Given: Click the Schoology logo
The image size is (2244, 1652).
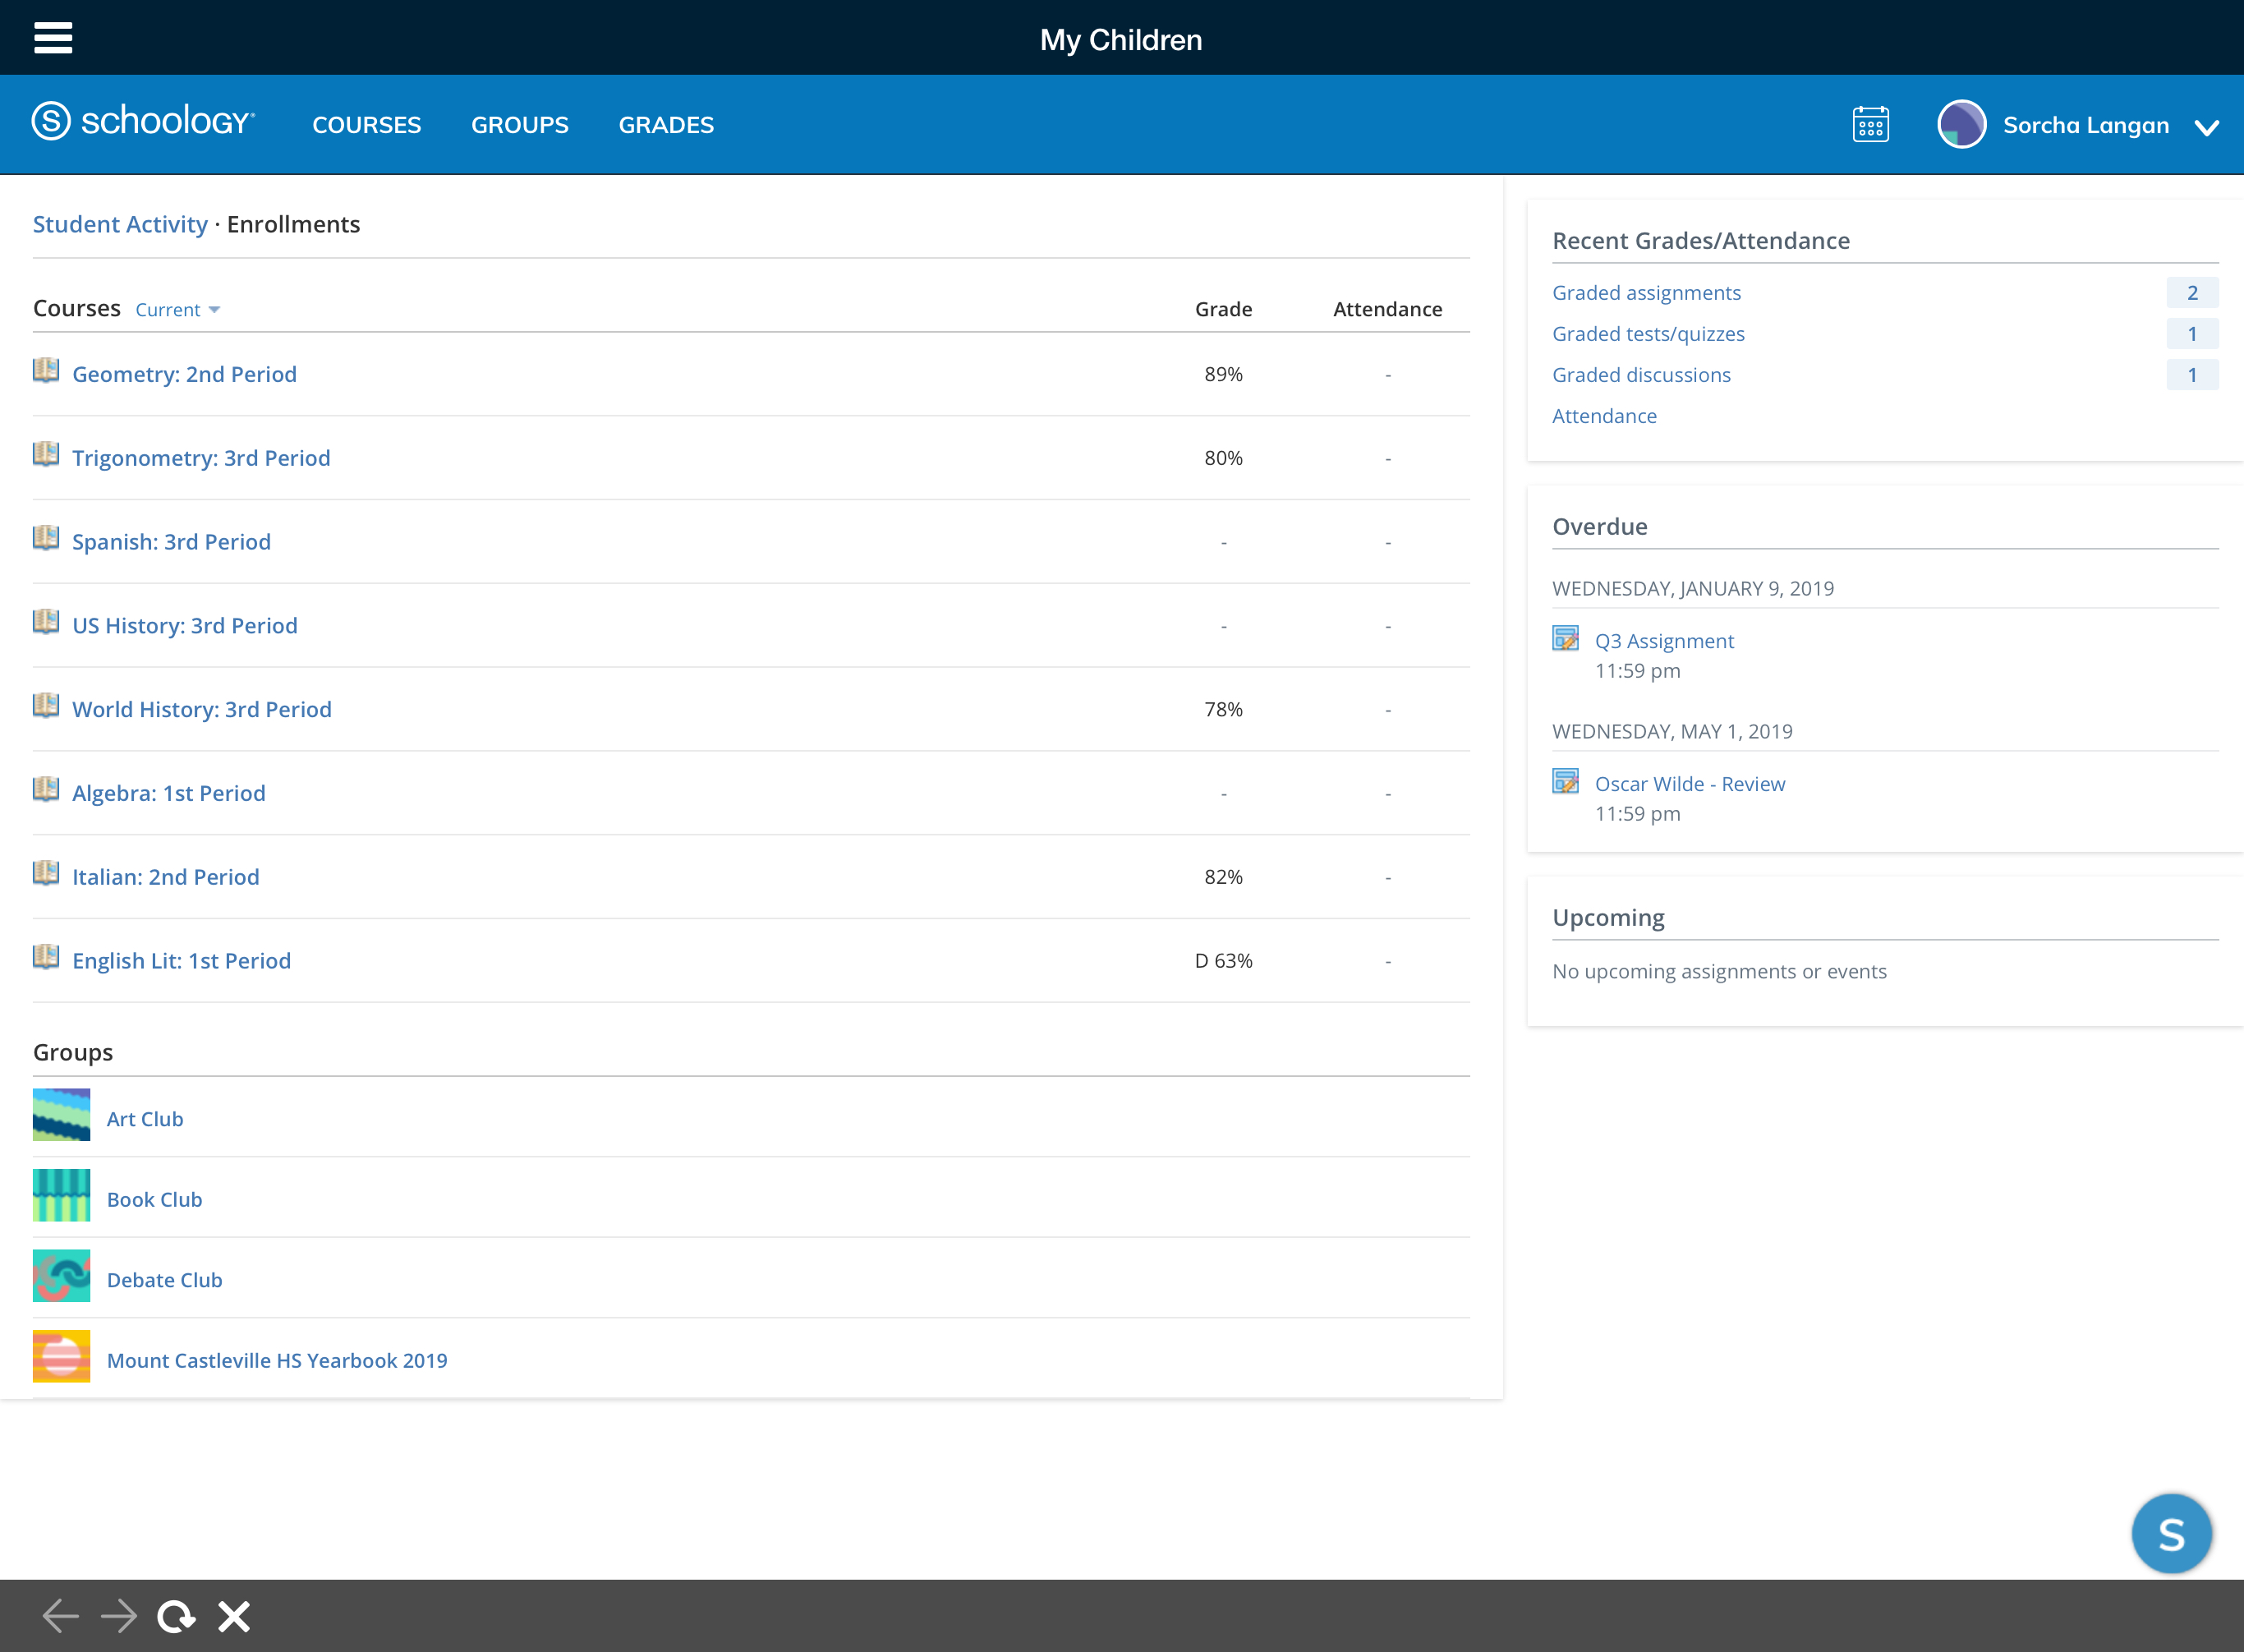Looking at the screenshot, I should (x=143, y=122).
